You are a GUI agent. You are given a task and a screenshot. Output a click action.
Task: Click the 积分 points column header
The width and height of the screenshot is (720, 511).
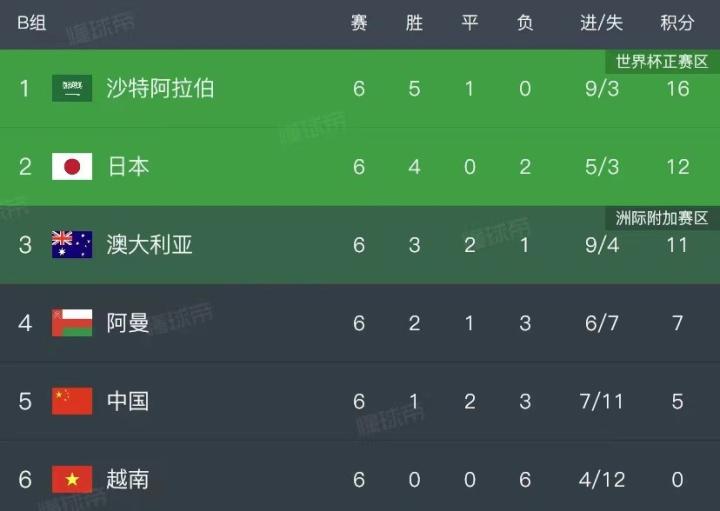(x=677, y=23)
